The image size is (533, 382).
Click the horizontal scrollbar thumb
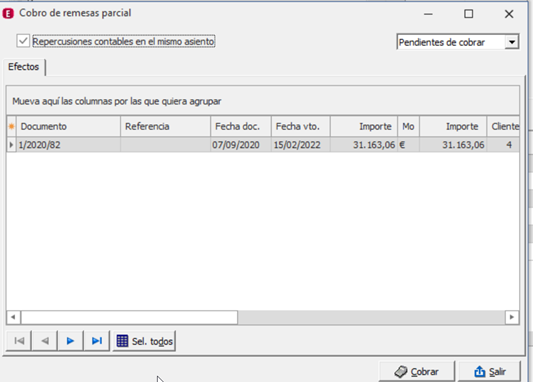(129, 317)
